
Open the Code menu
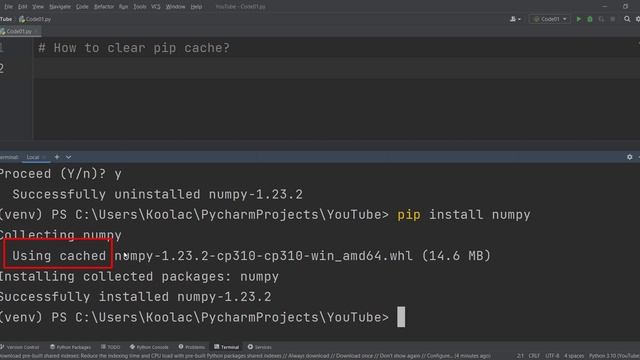click(82, 7)
